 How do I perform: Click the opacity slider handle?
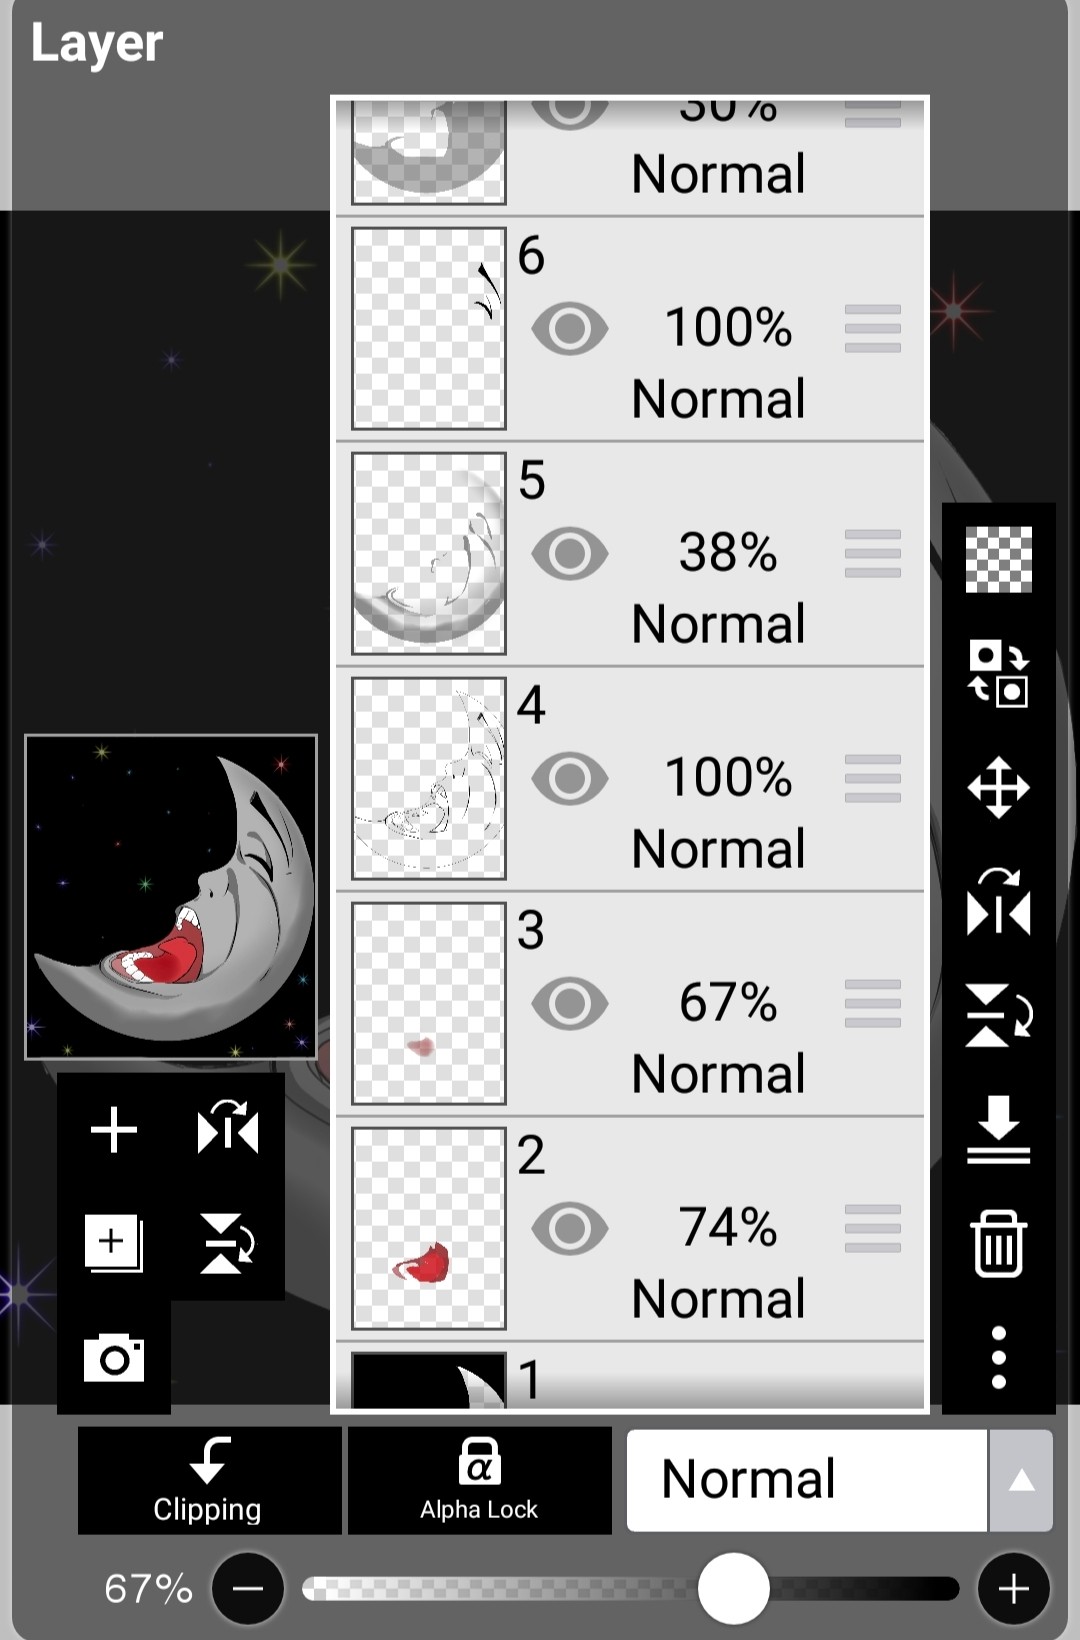(734, 1588)
